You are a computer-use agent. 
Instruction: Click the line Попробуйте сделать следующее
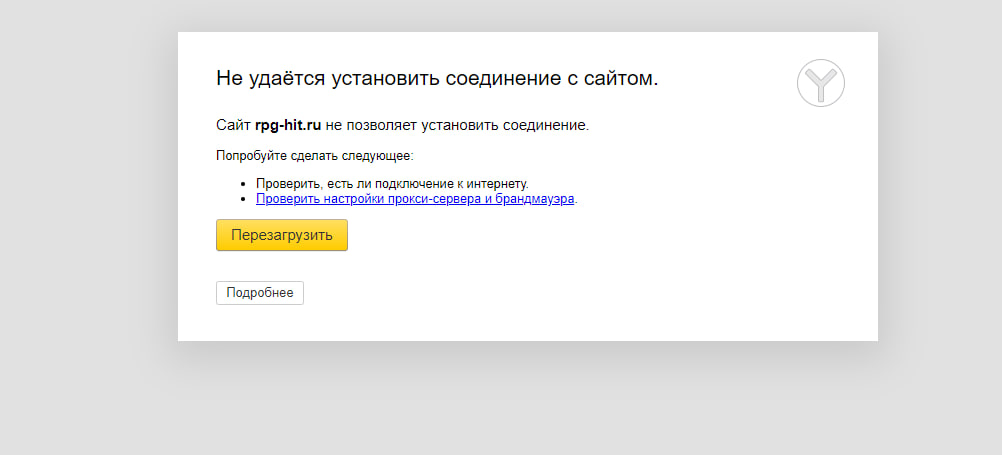(315, 155)
